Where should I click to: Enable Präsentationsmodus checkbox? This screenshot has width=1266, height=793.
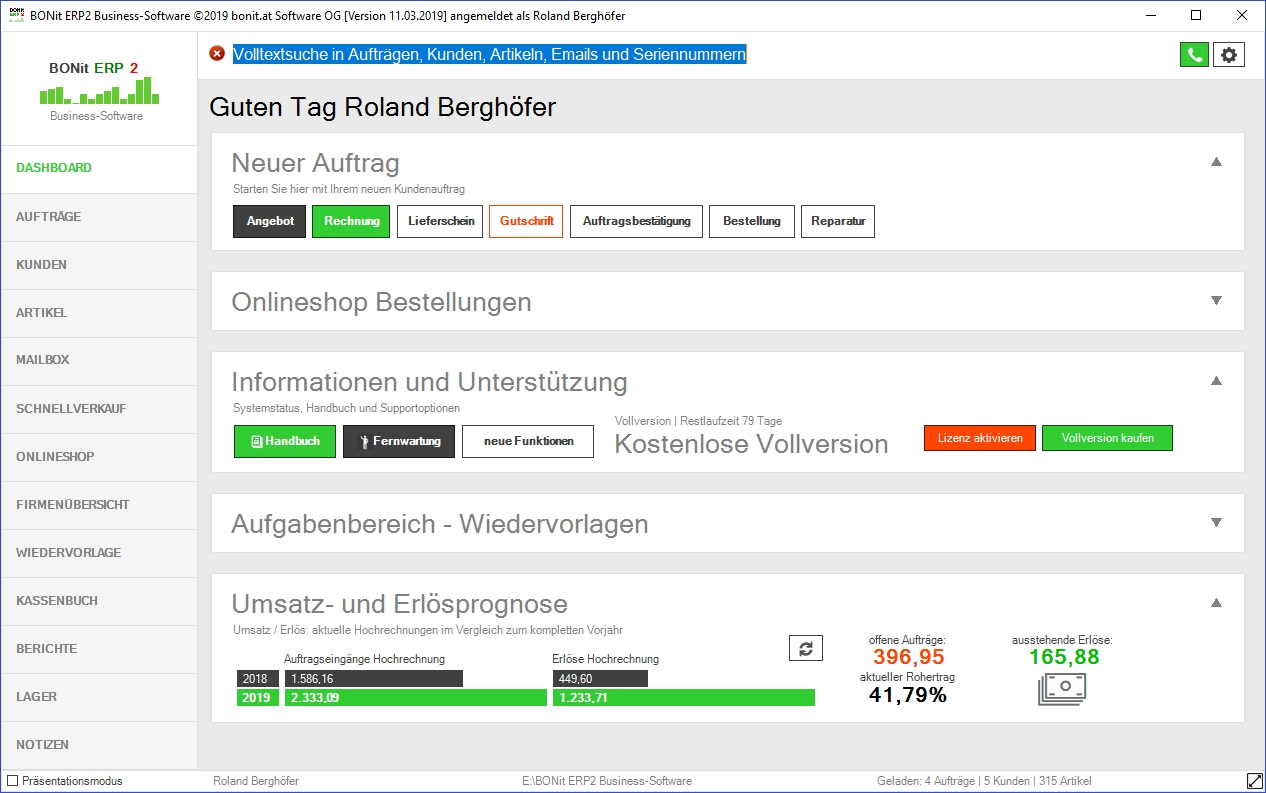[x=13, y=781]
